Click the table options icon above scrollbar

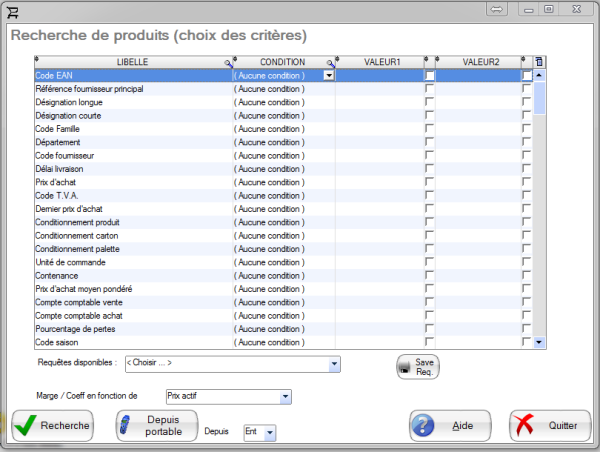click(x=539, y=62)
